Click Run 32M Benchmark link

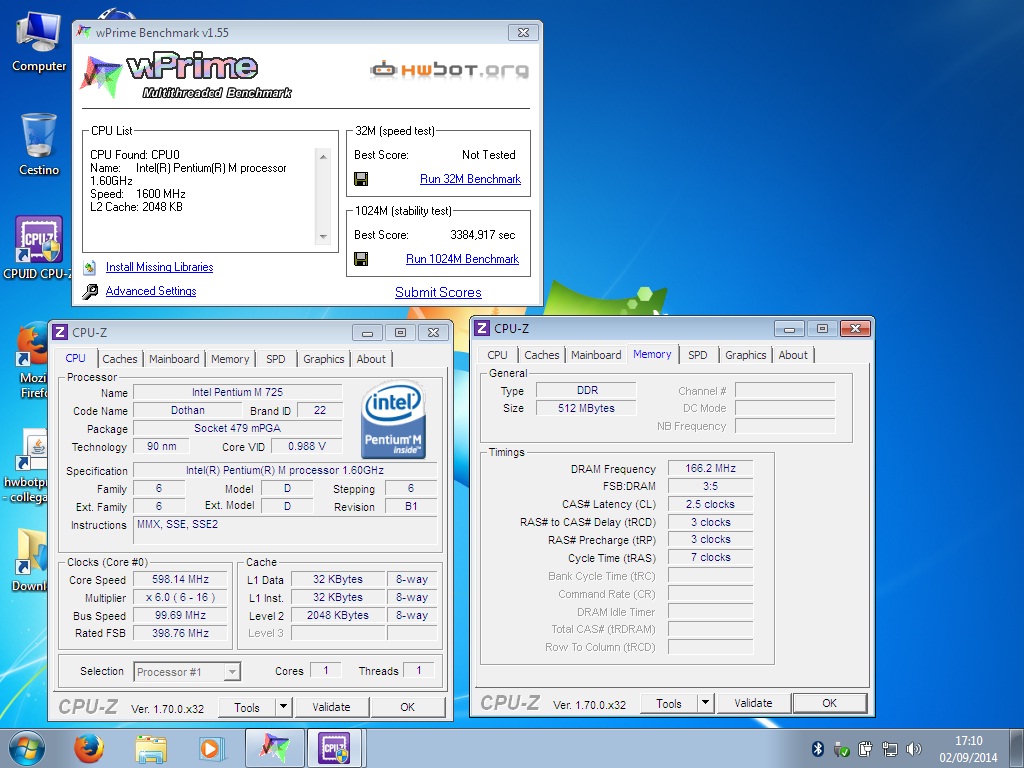470,179
